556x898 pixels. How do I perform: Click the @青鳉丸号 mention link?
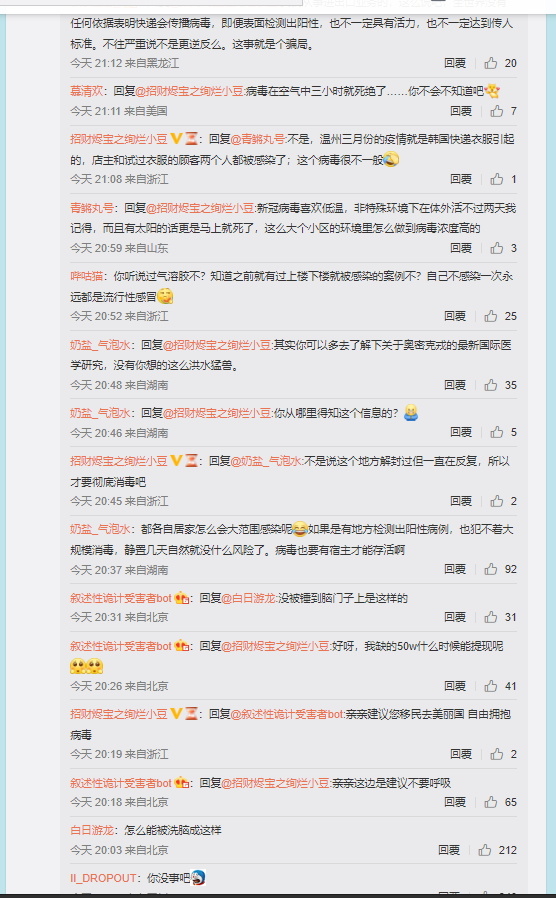tap(258, 139)
